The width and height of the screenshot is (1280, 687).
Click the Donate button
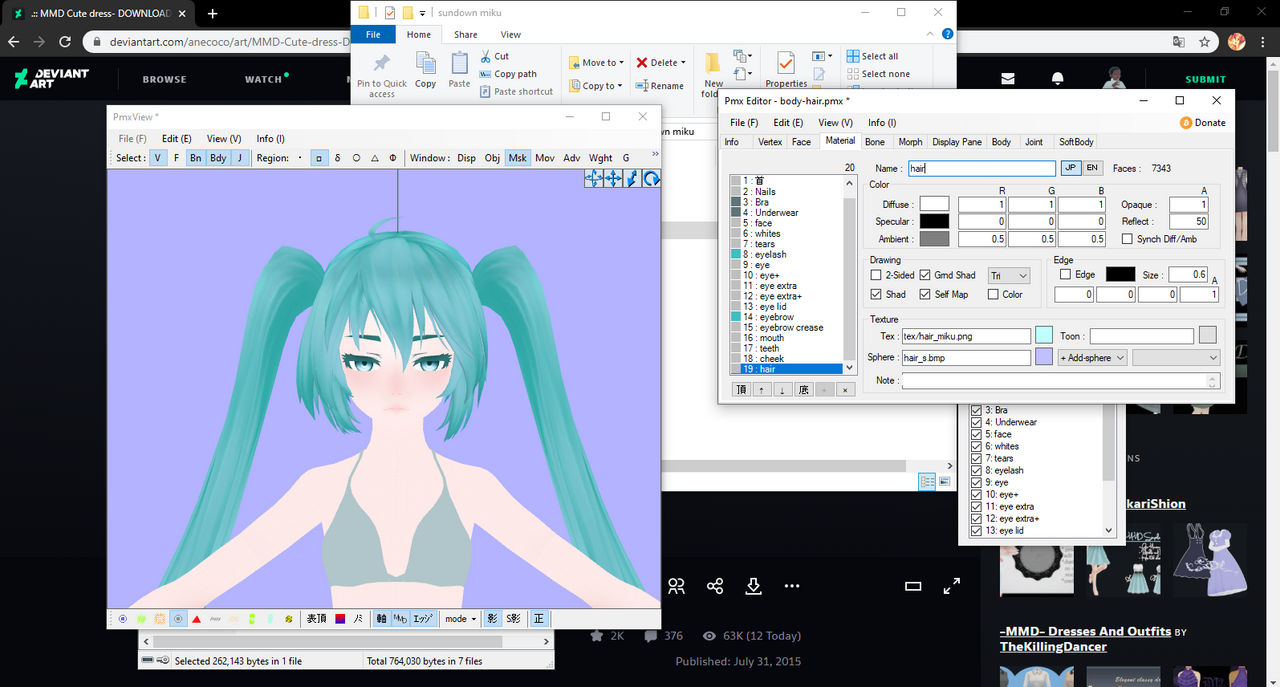click(x=1202, y=123)
